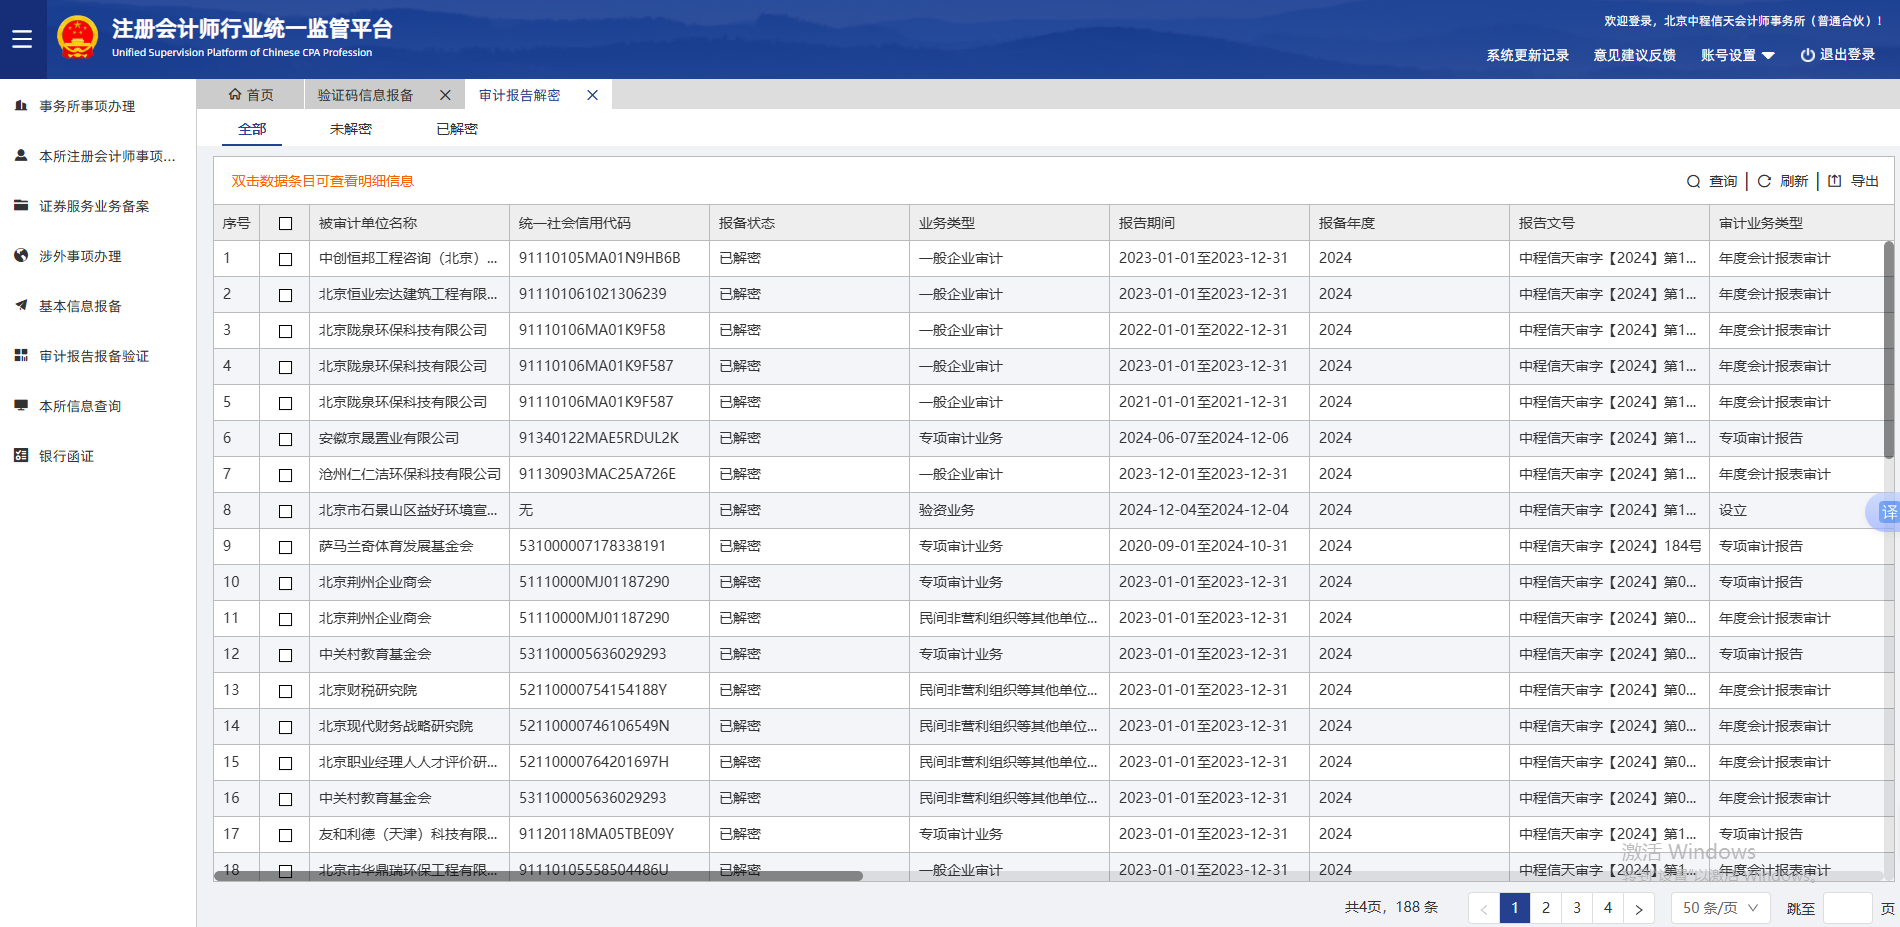
Task: Open 银行函证 from the sidebar
Action: pos(66,456)
